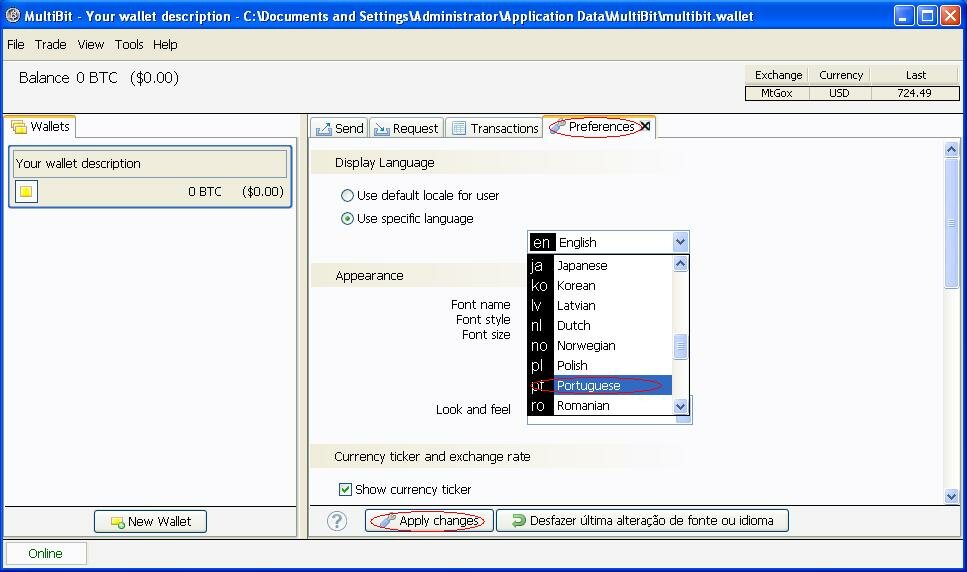Click the Request tab icon
This screenshot has height=572, width=967.
click(382, 129)
